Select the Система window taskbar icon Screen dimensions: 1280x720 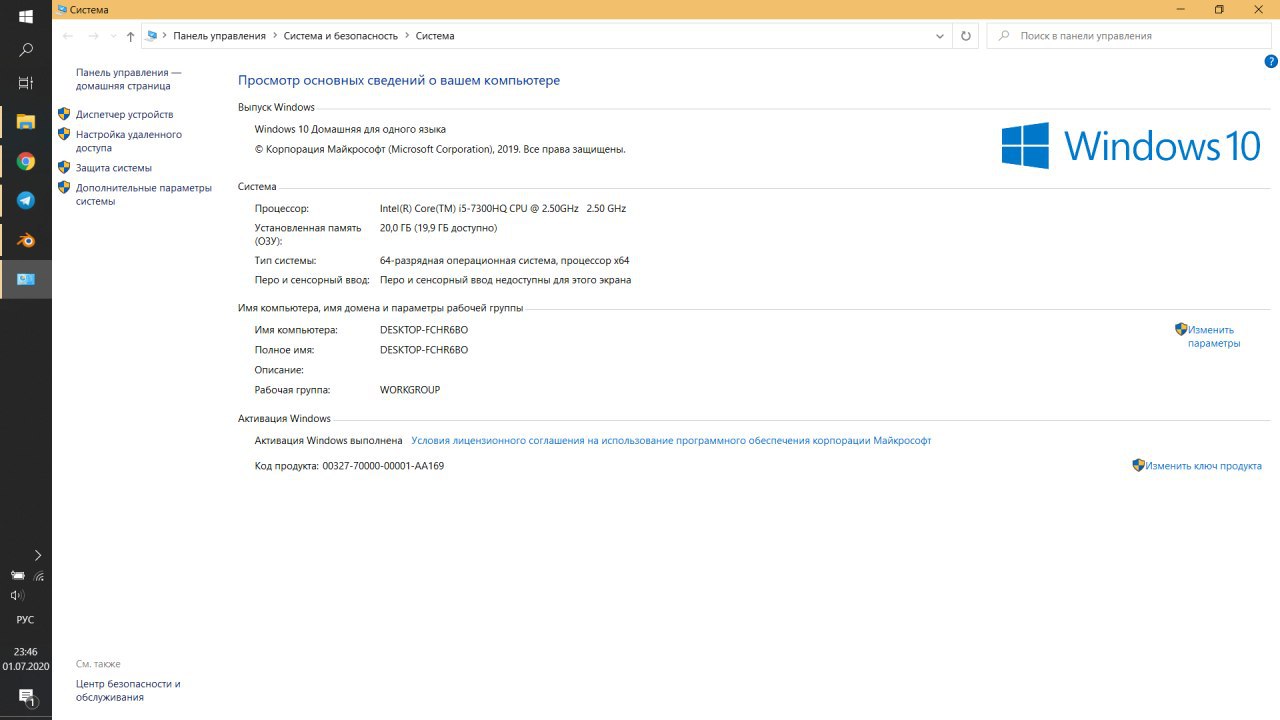tap(26, 279)
